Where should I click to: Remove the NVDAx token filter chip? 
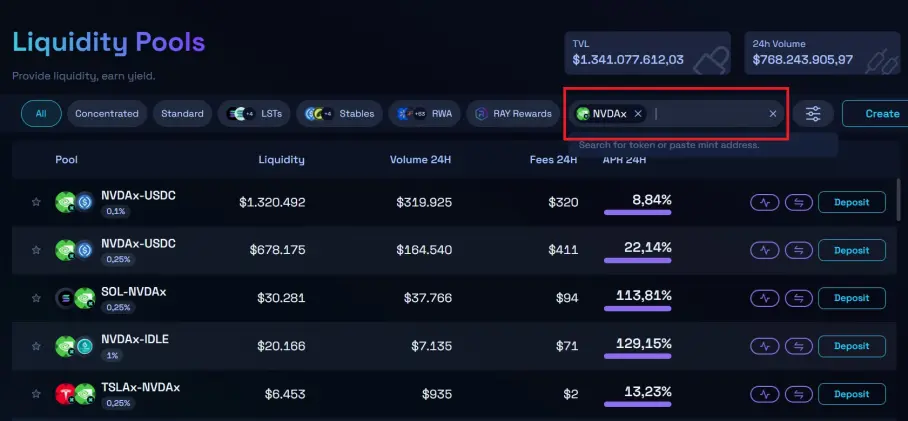point(638,114)
